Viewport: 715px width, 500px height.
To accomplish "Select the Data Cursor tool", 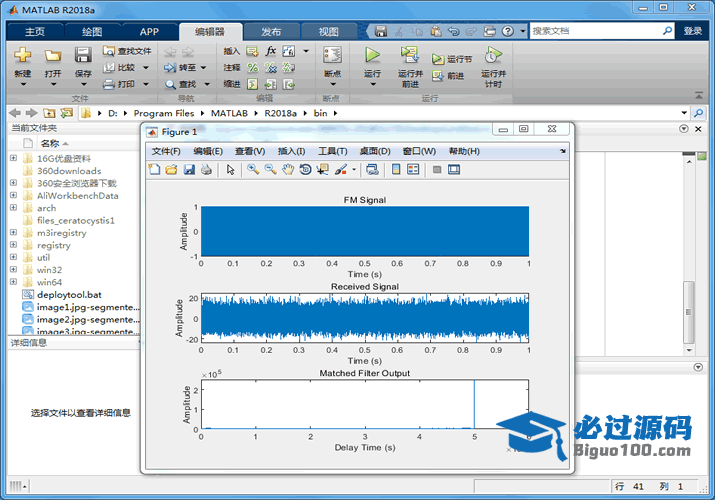I will pyautogui.click(x=323, y=170).
